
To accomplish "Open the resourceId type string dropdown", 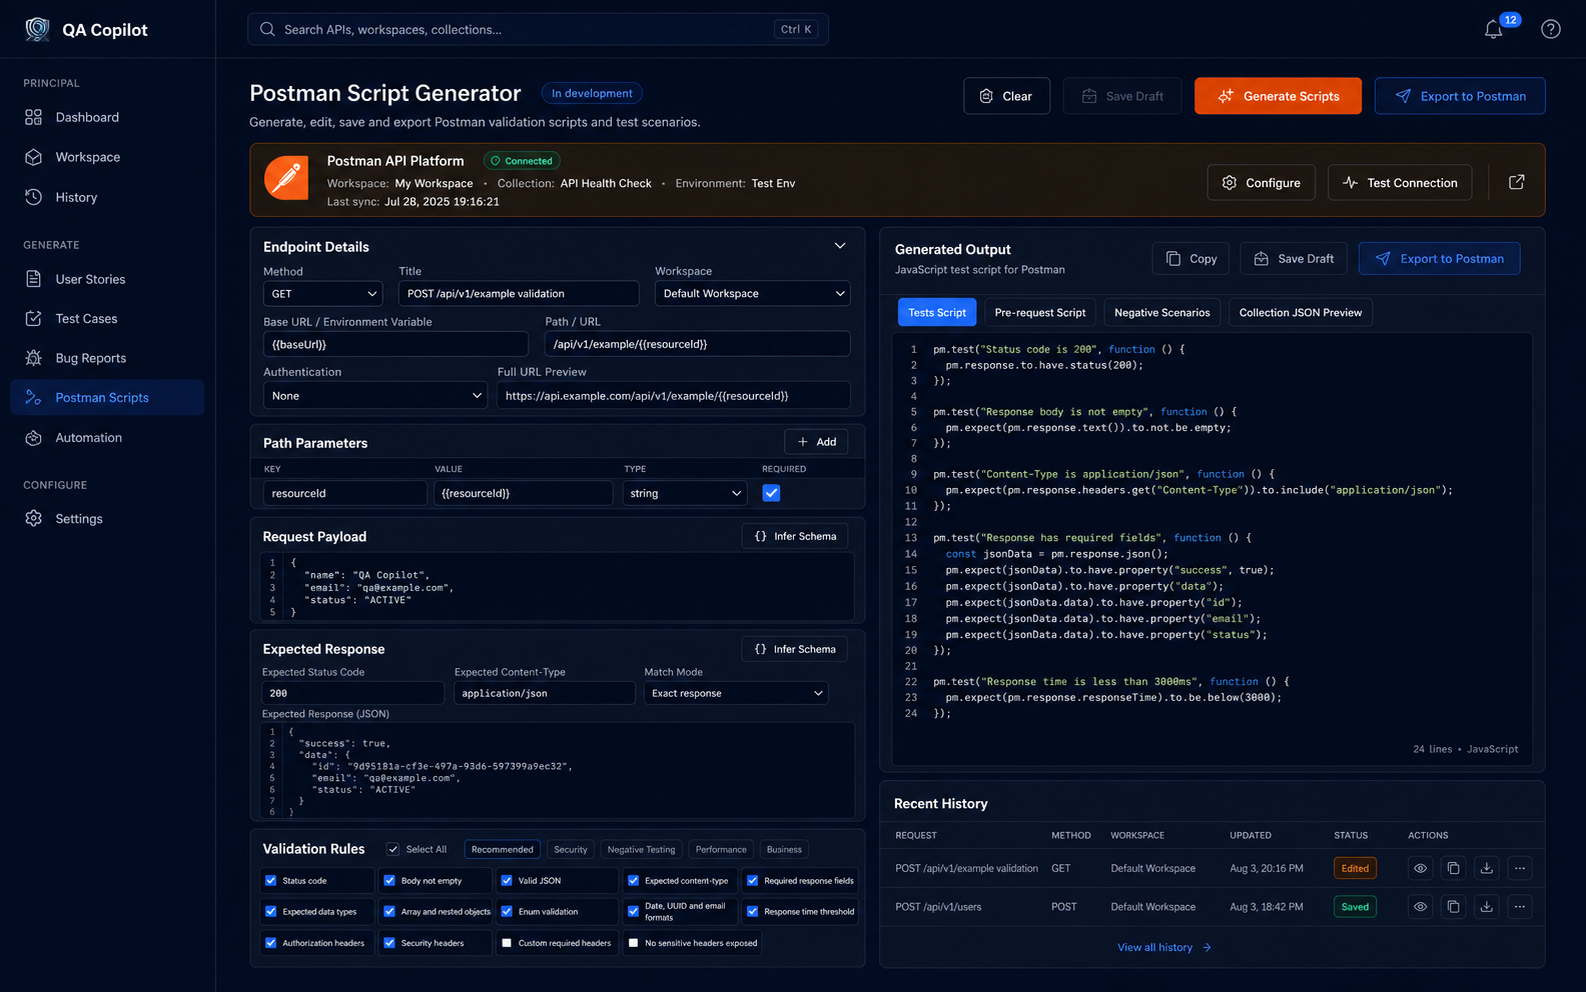I will tap(685, 493).
